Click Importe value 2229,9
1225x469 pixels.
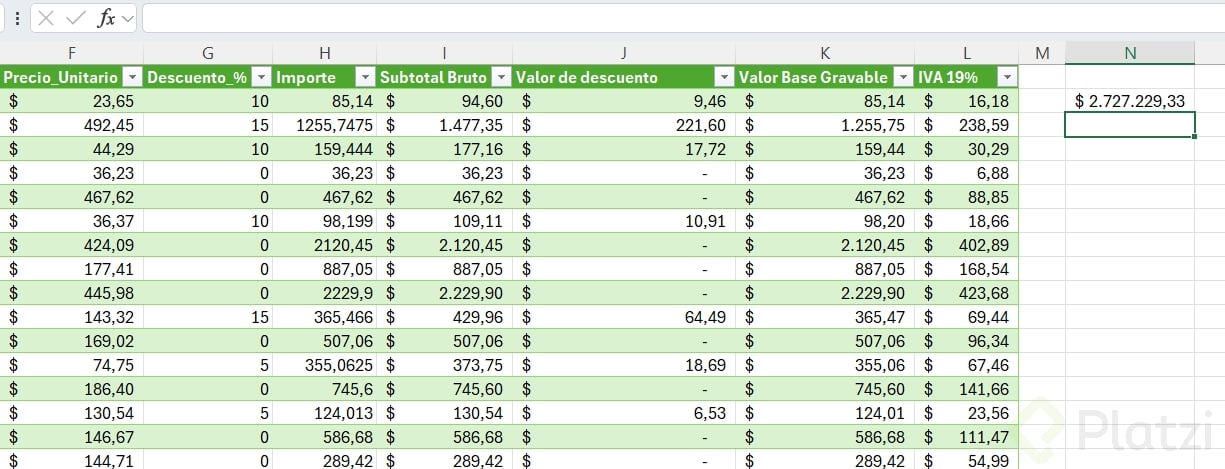(349, 293)
